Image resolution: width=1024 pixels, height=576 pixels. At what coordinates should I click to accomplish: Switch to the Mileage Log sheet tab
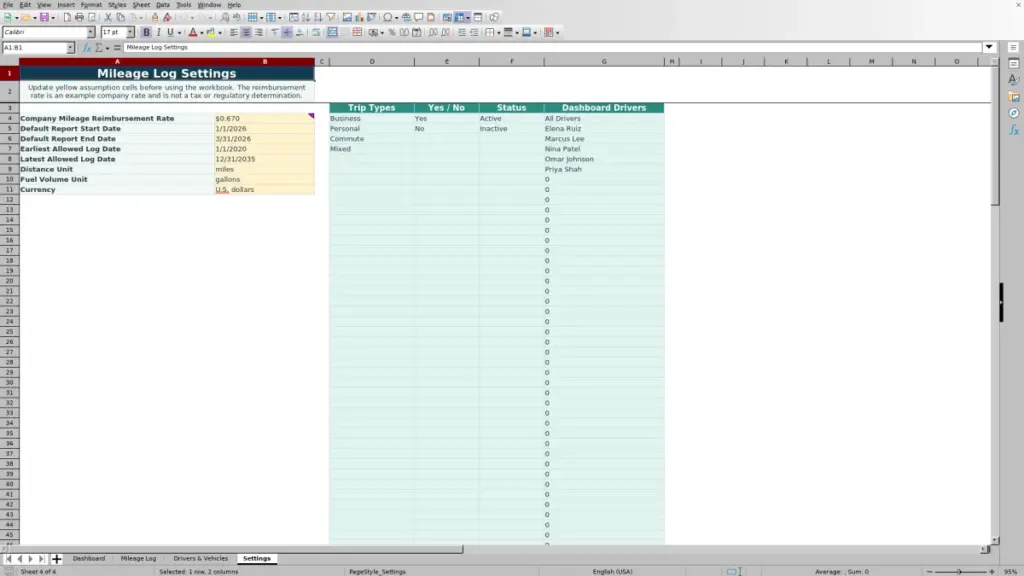click(138, 558)
